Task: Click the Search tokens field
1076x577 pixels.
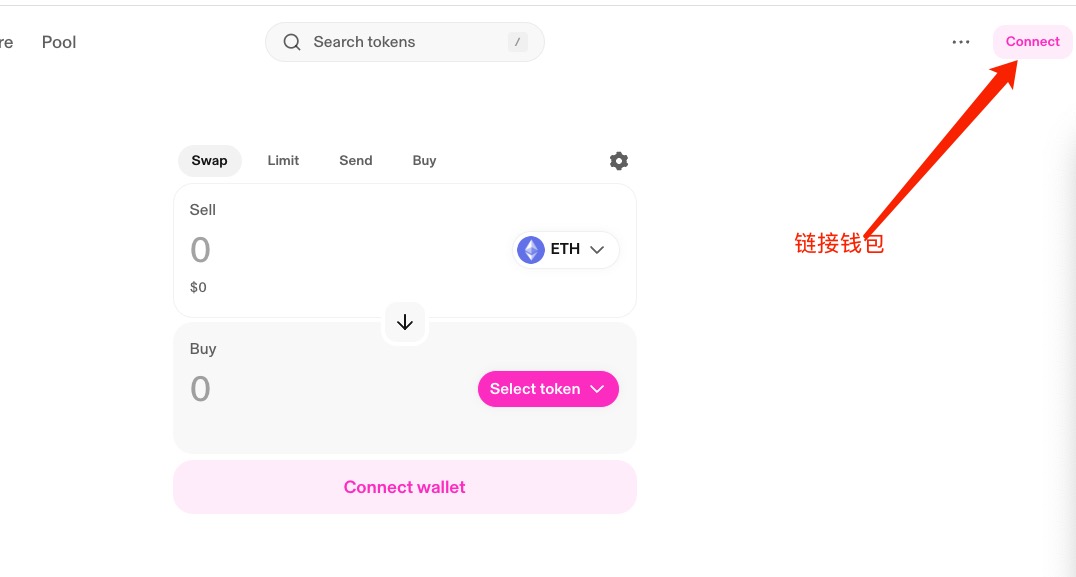Action: click(x=400, y=42)
